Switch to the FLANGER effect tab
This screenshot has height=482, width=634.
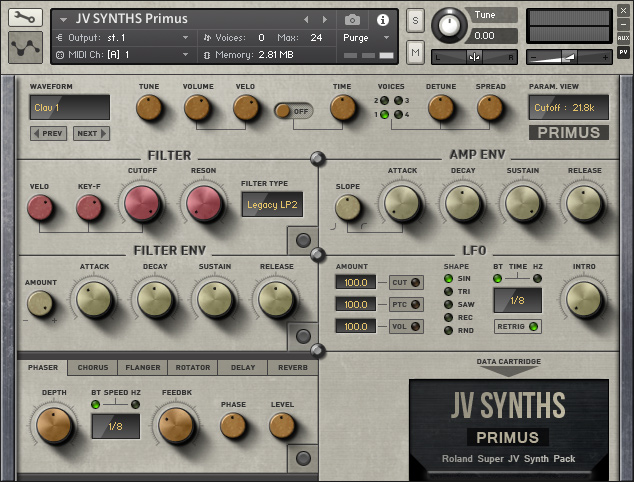pyautogui.click(x=143, y=367)
